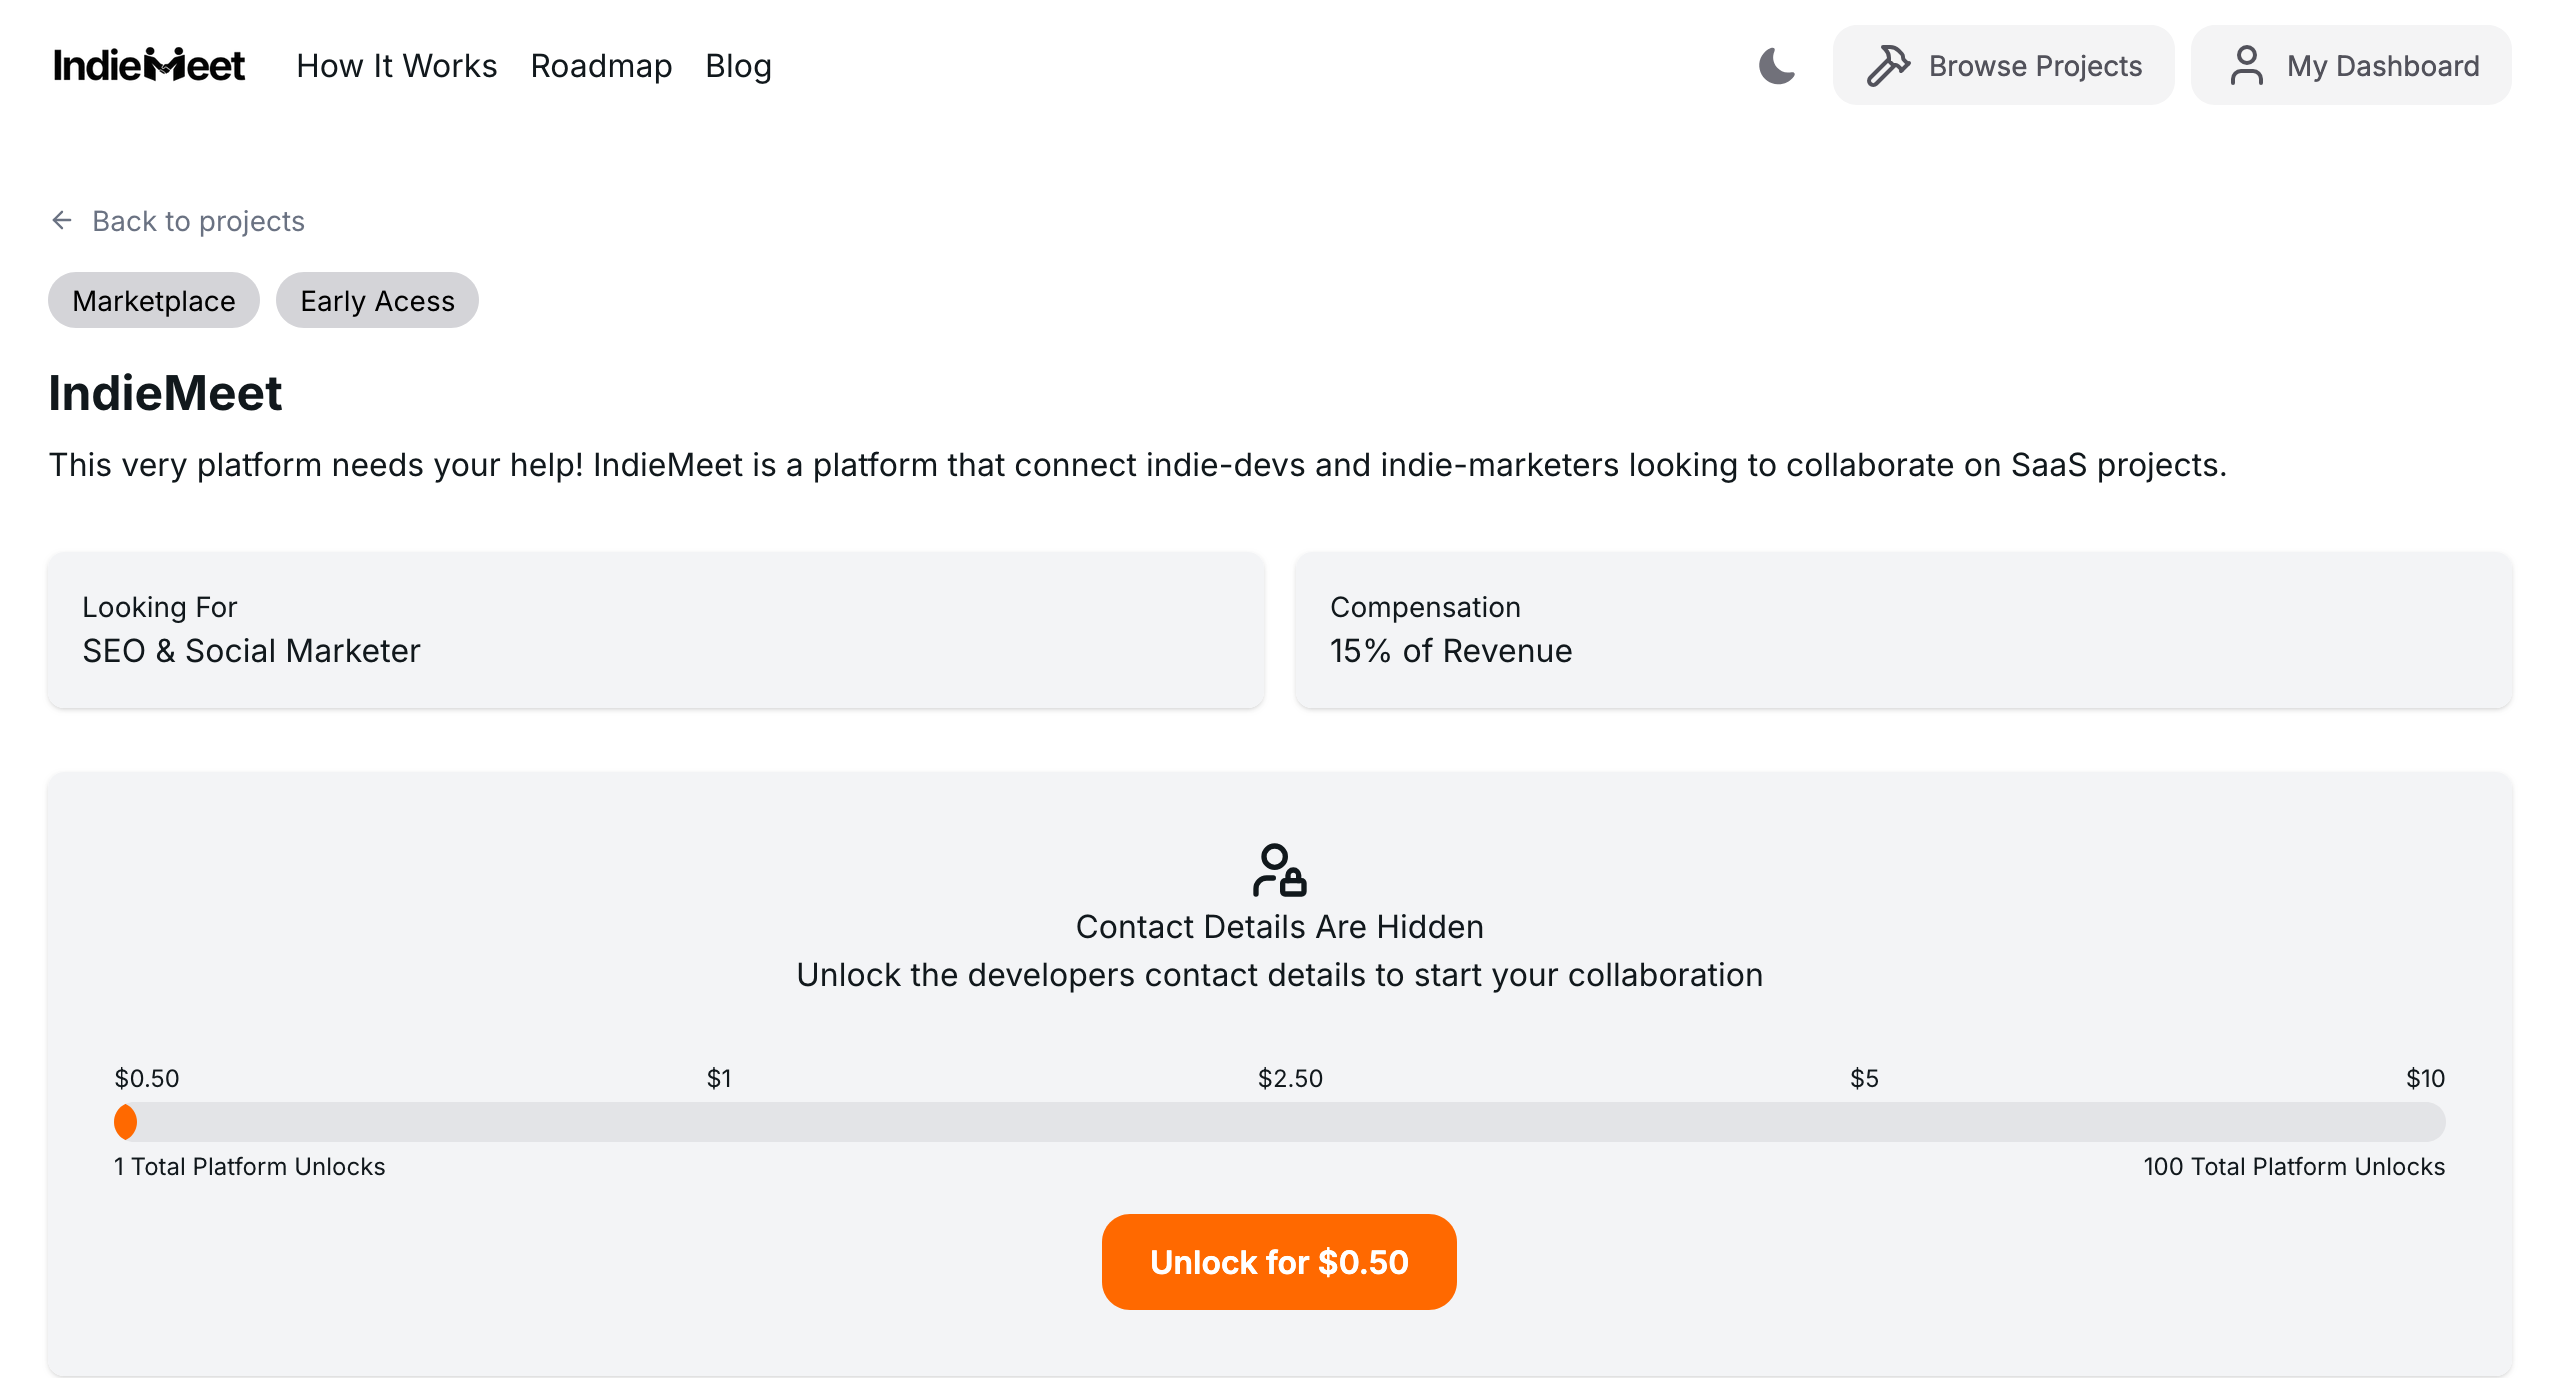Click the Marketplace tag
2560x1378 pixels.
pos(153,300)
